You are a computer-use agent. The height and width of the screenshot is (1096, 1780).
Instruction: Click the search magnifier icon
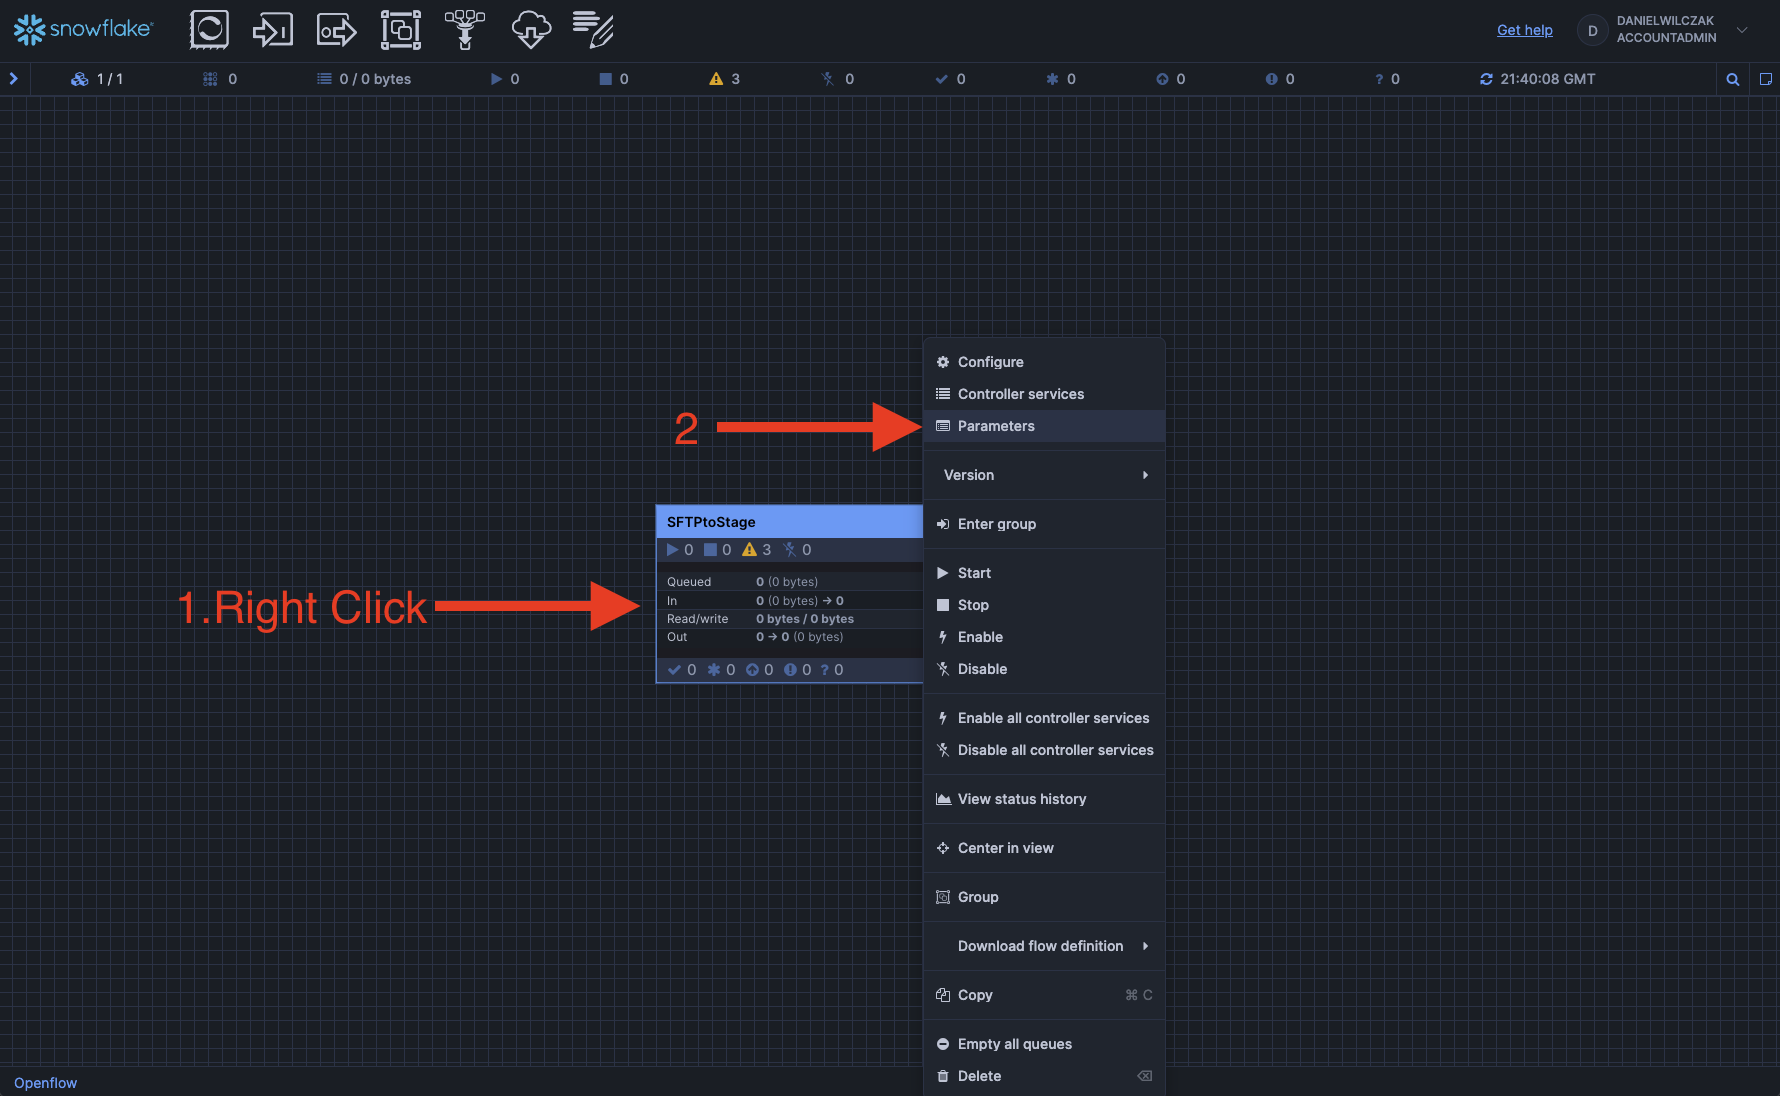[x=1733, y=79]
